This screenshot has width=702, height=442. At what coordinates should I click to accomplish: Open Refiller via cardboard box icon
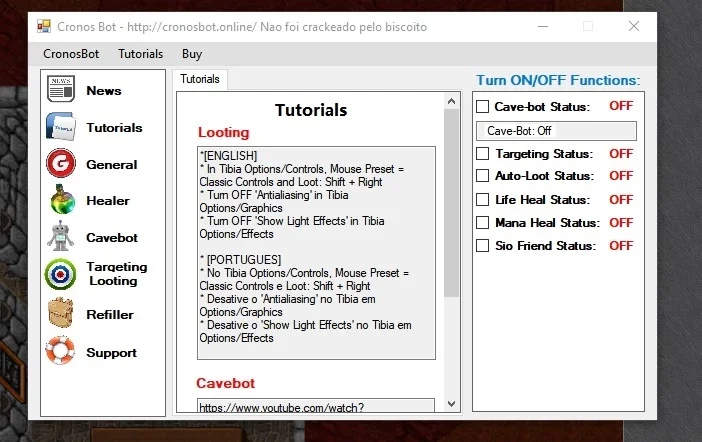click(60, 313)
